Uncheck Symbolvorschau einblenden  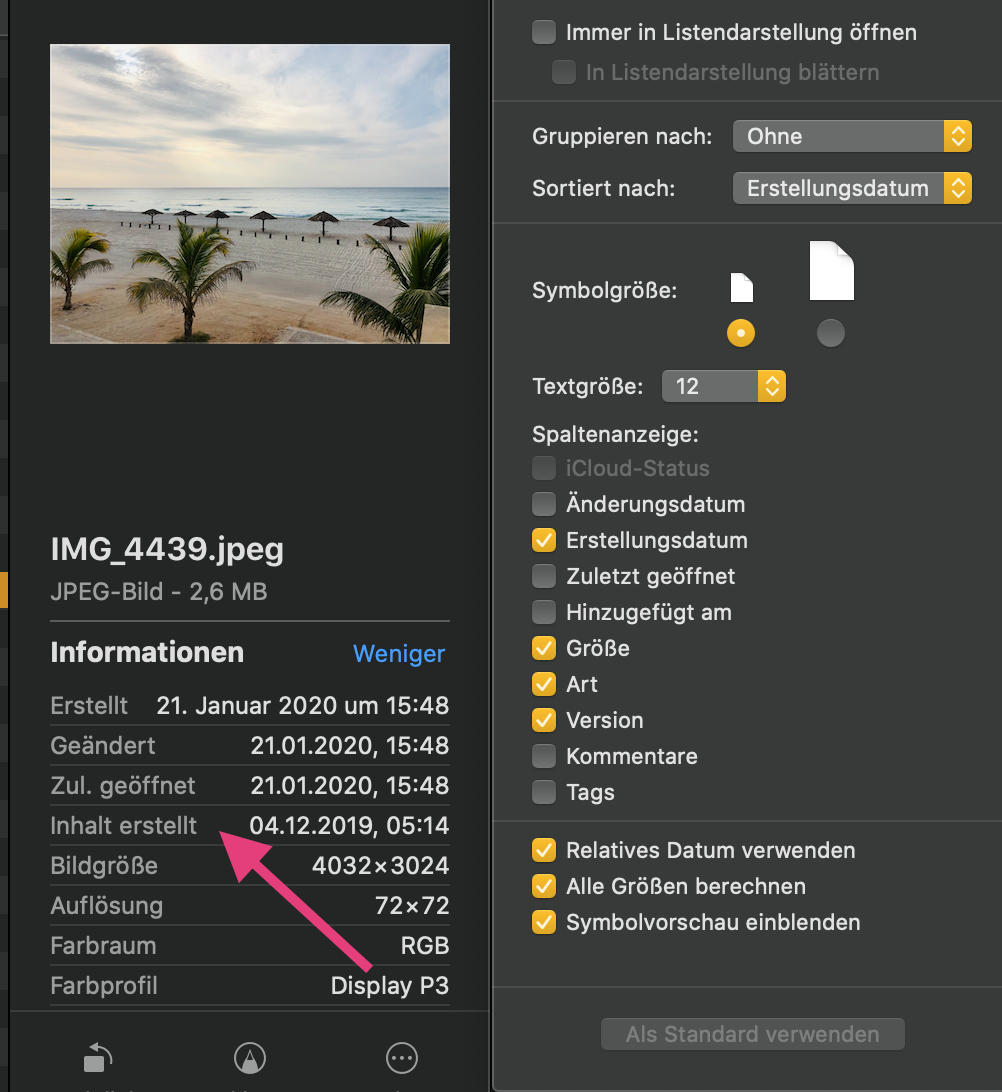pos(544,922)
